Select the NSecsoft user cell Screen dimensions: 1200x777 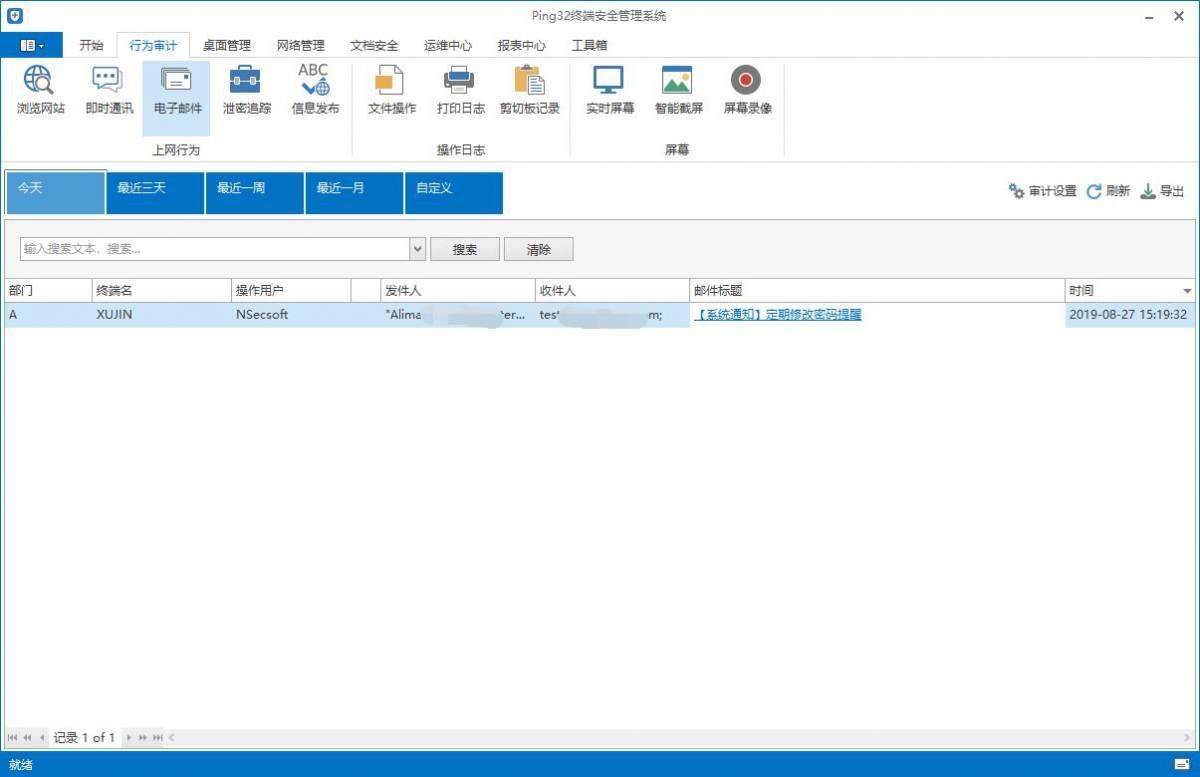point(291,314)
